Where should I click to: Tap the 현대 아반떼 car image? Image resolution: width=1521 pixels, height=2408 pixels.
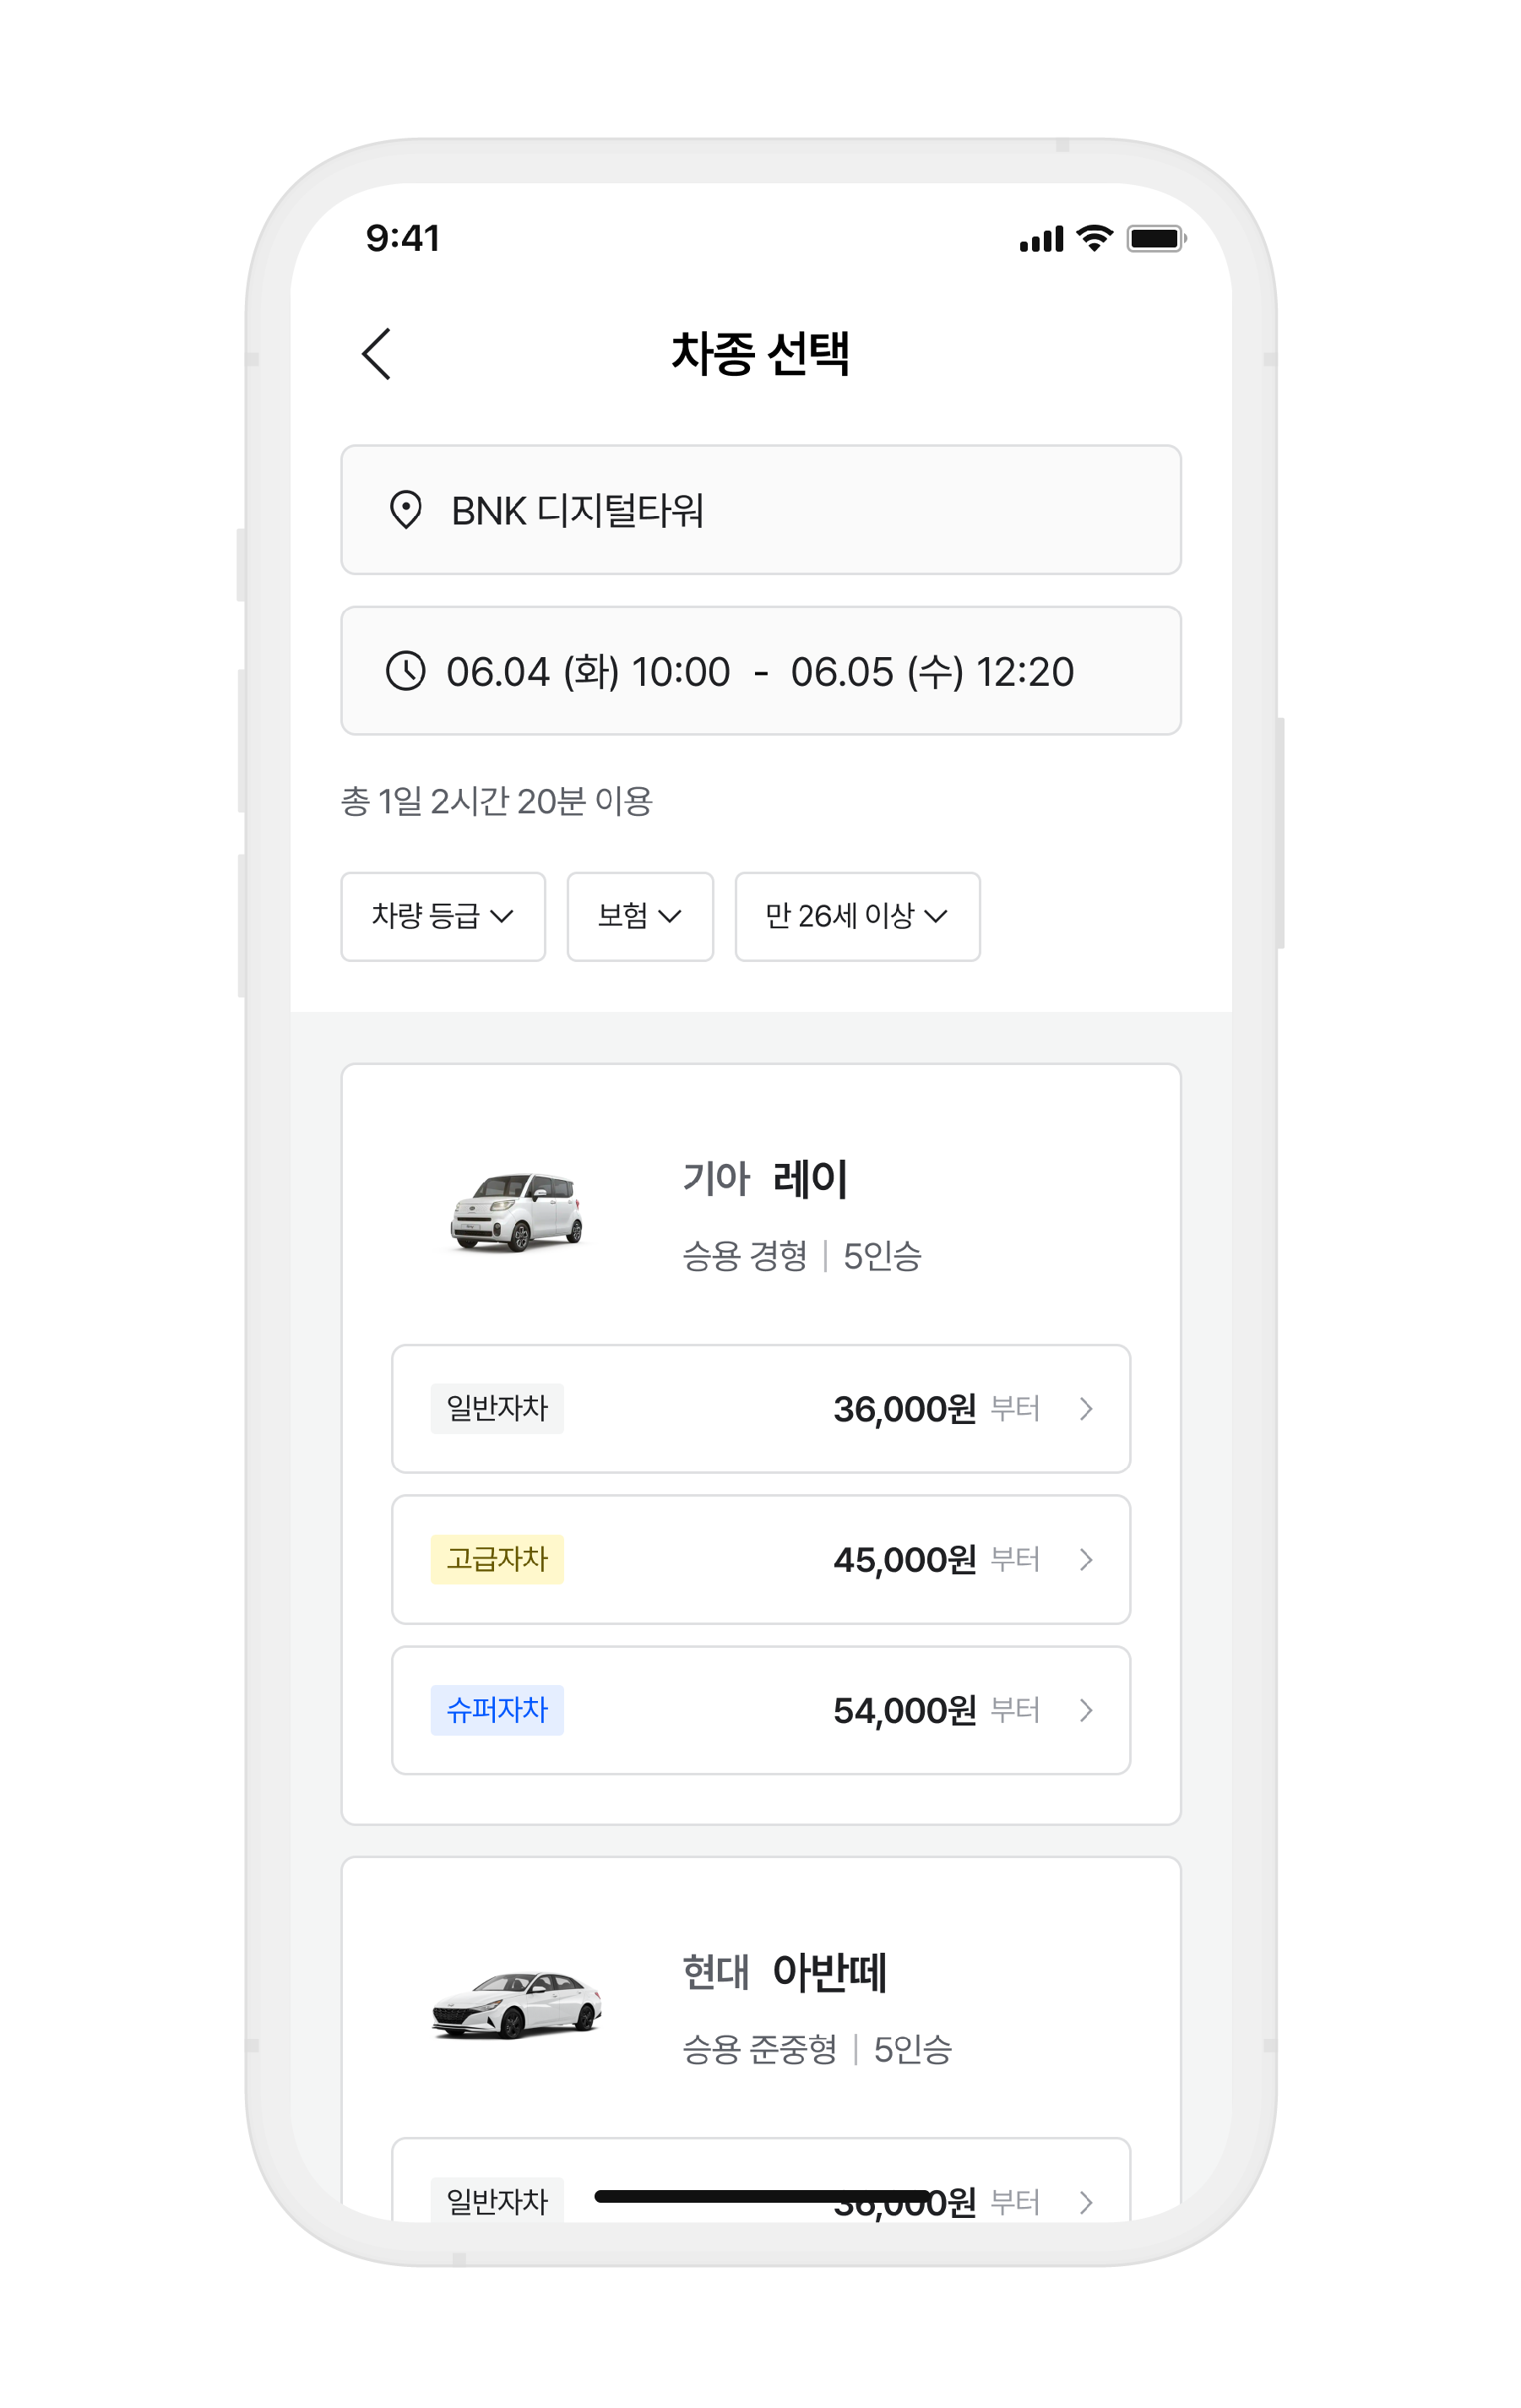click(x=516, y=2005)
